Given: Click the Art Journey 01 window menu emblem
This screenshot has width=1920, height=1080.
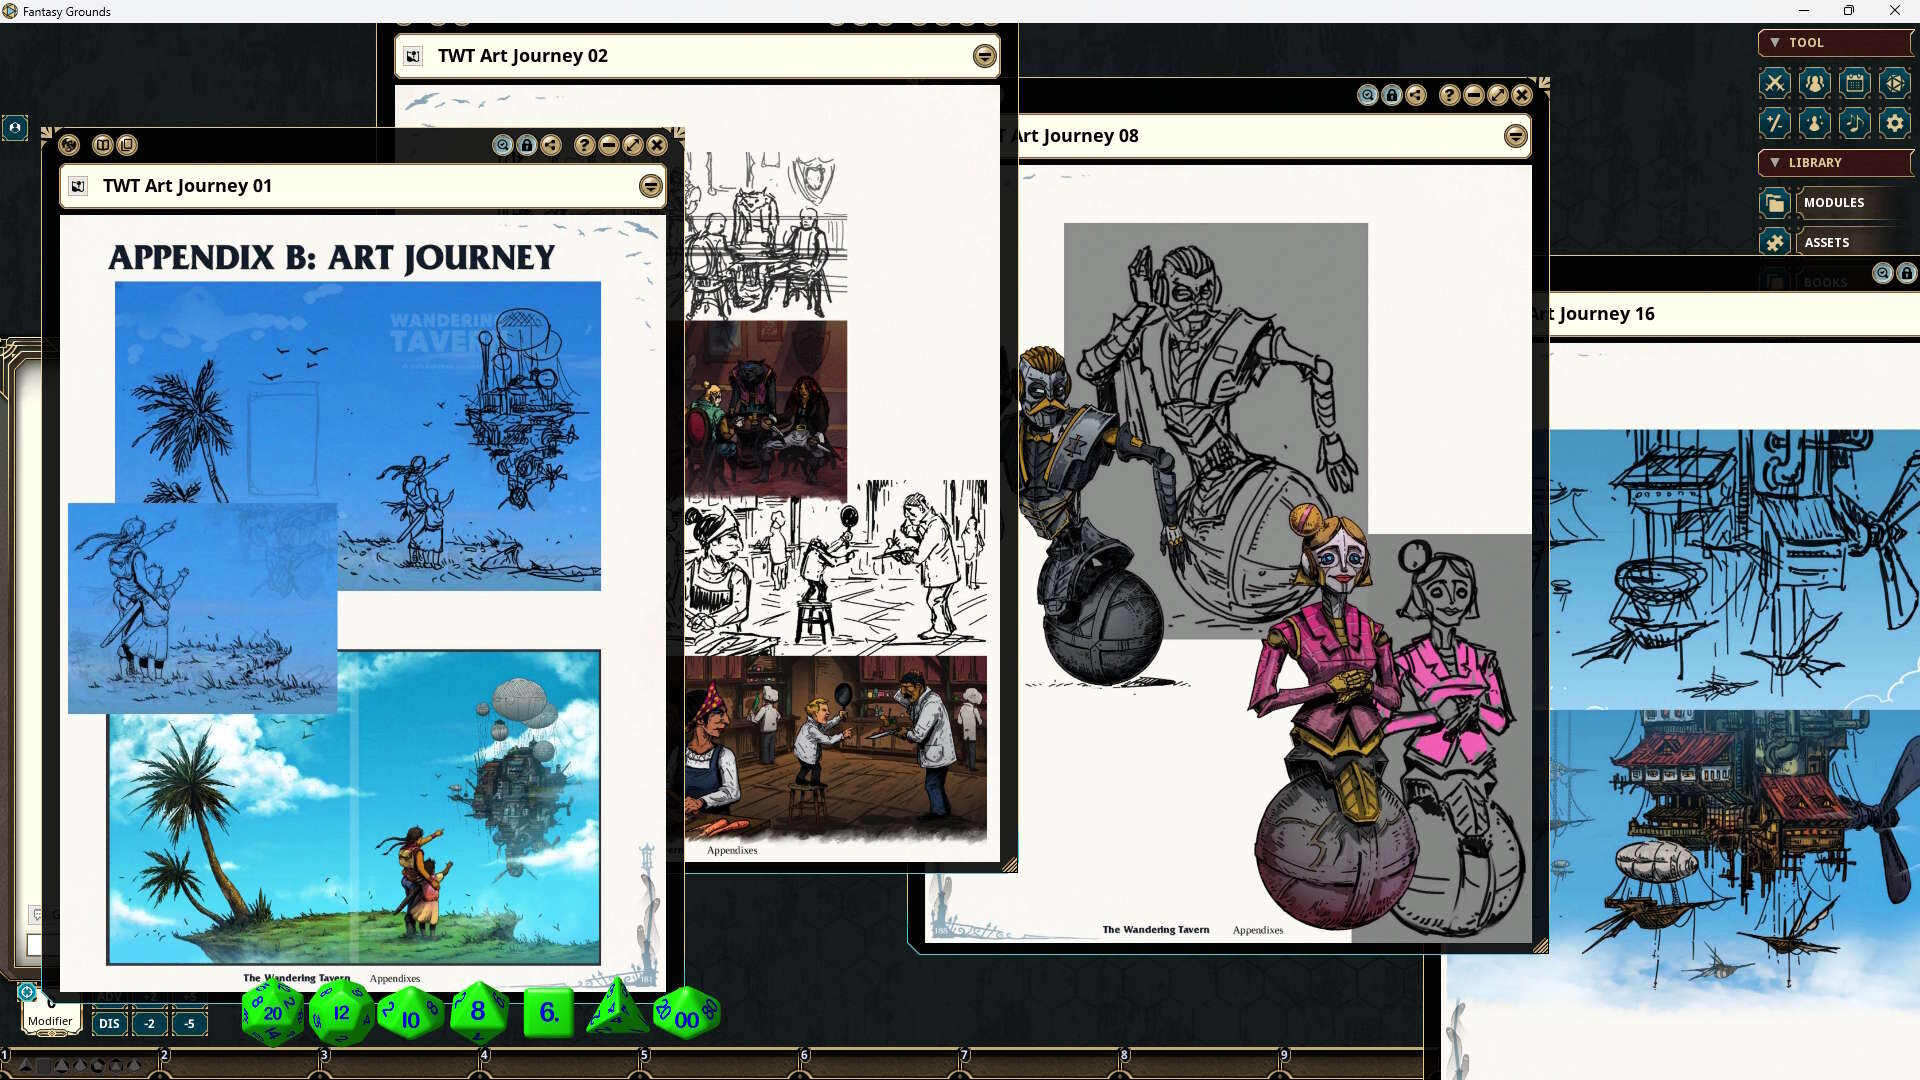Looking at the screenshot, I should [69, 145].
